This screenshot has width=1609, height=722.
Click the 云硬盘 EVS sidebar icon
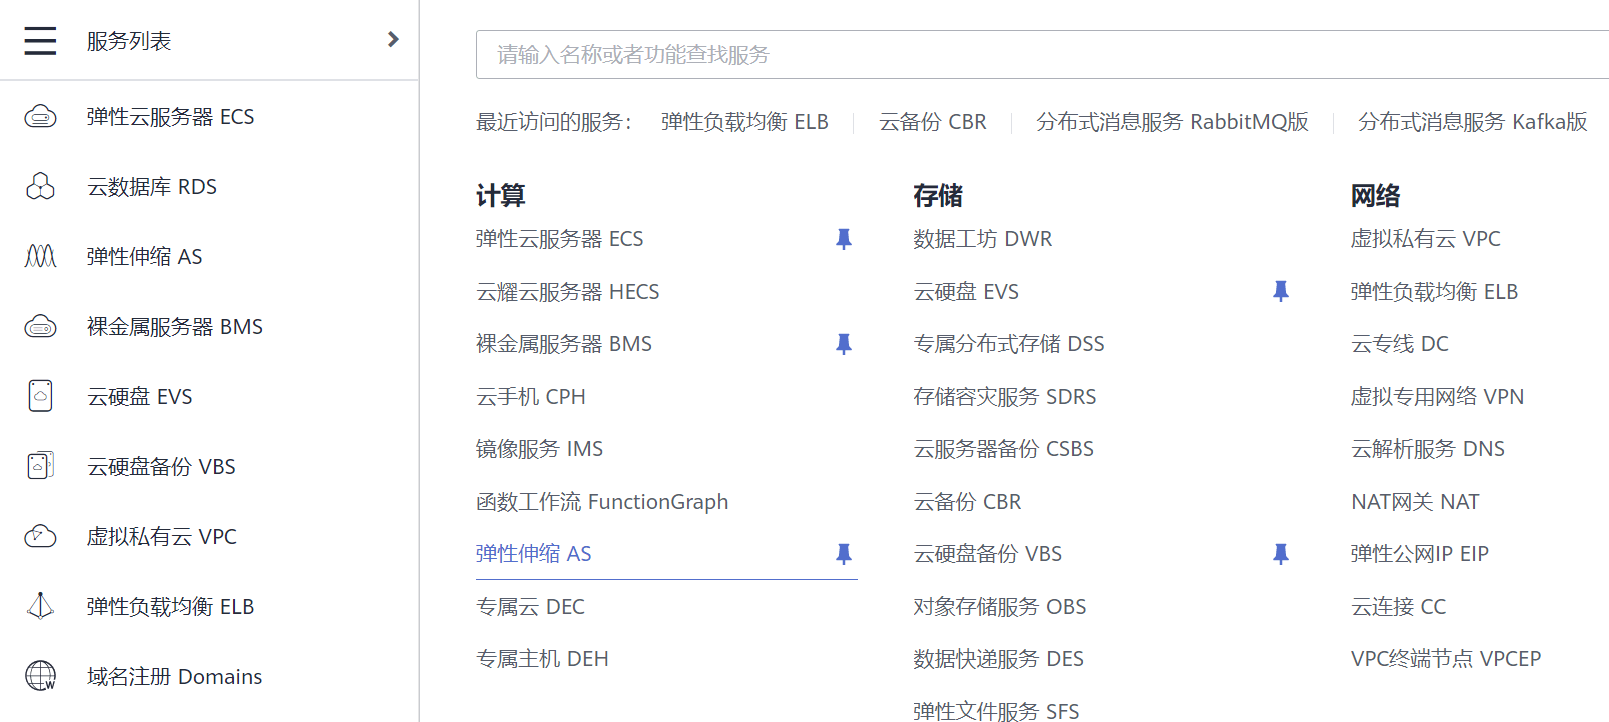(x=40, y=397)
